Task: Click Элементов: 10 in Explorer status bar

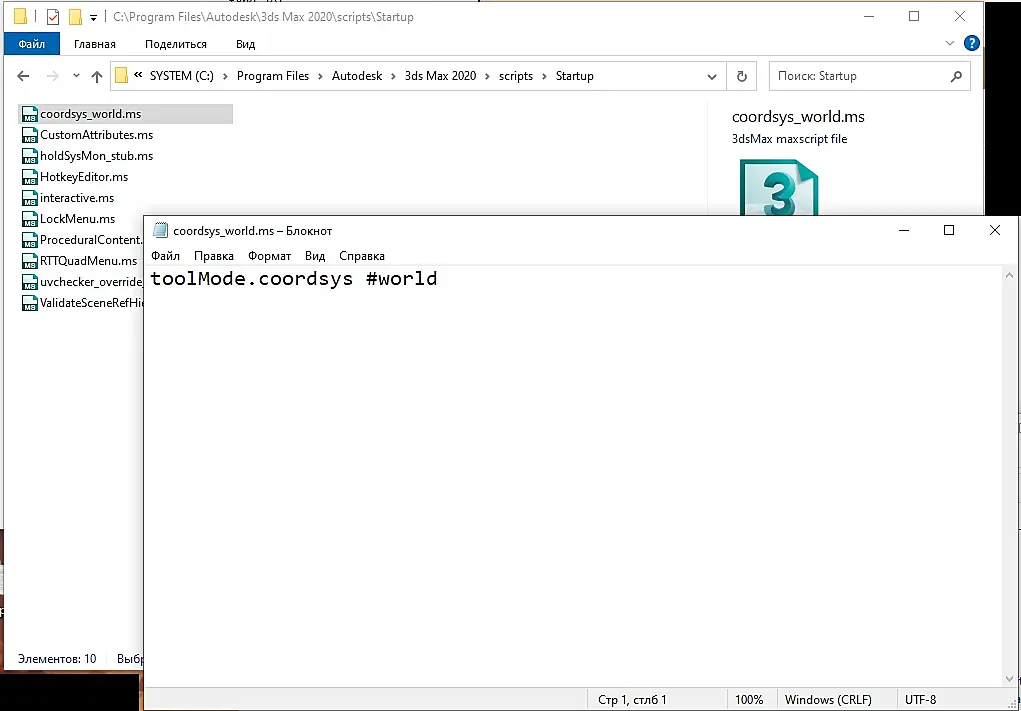Action: pyautogui.click(x=57, y=659)
